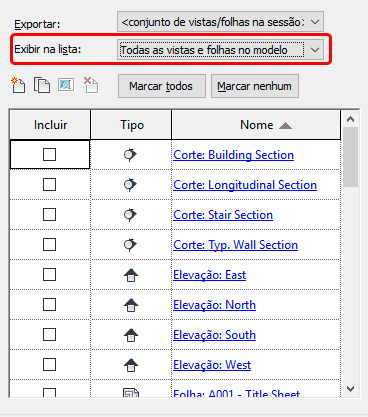The height and width of the screenshot is (417, 368).
Task: Click the vertical scrollbar thumb
Action: point(350,157)
